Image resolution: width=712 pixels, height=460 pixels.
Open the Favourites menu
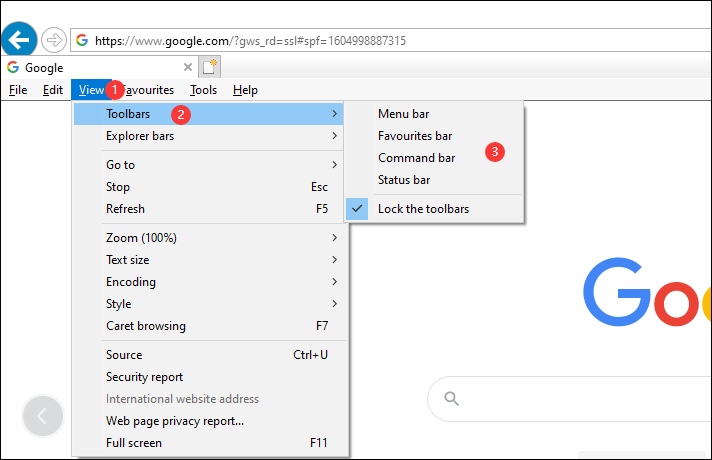148,90
